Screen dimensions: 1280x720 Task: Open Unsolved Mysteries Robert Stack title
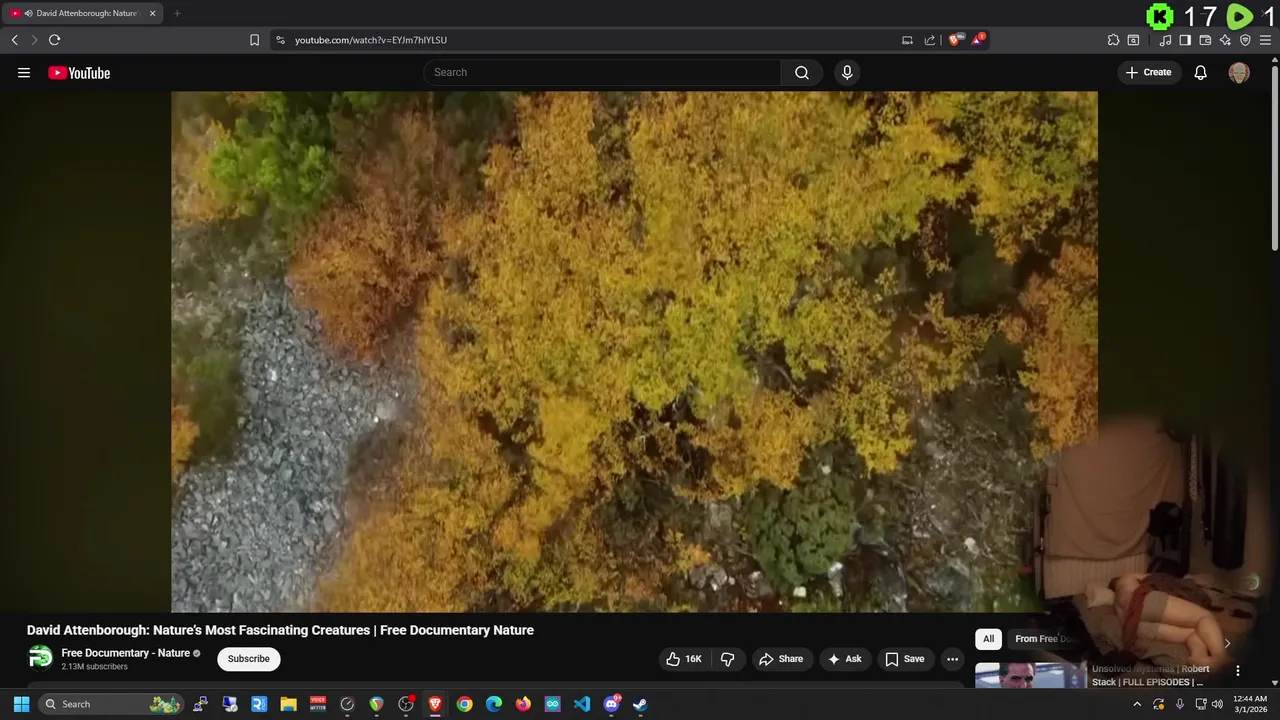tap(1150, 675)
